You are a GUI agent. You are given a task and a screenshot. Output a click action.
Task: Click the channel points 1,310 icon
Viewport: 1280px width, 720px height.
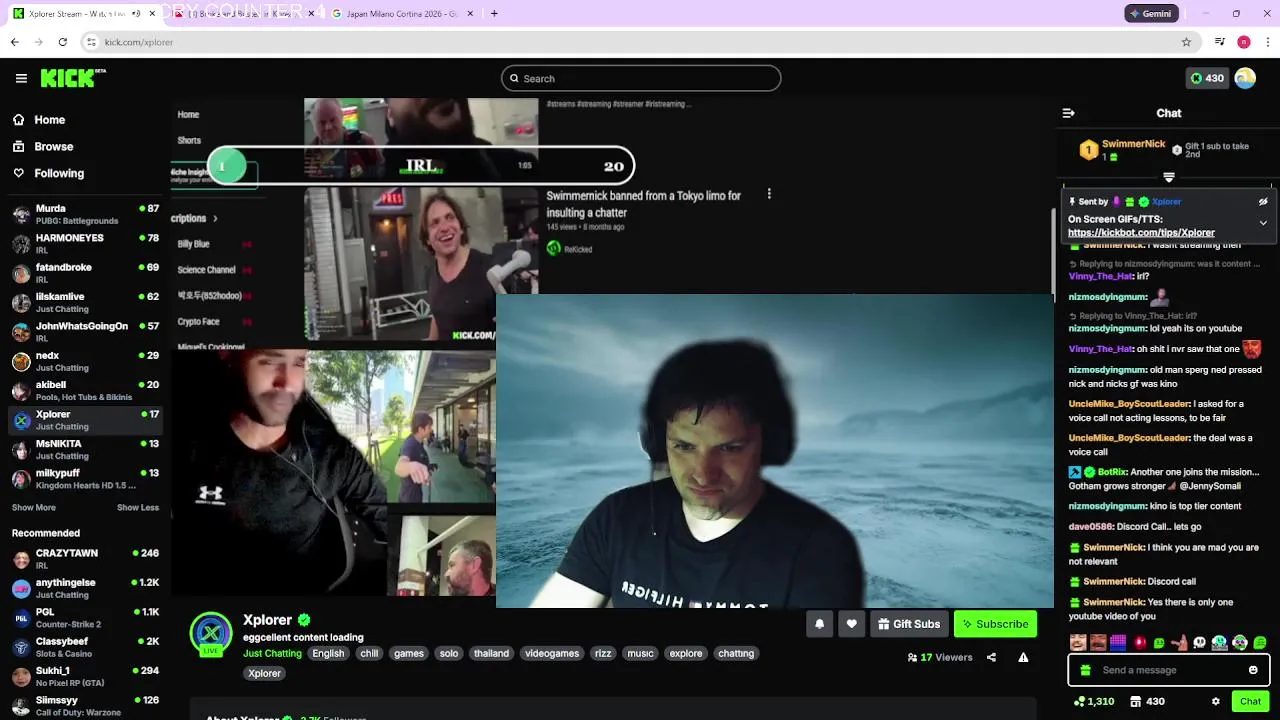[x=1094, y=702]
